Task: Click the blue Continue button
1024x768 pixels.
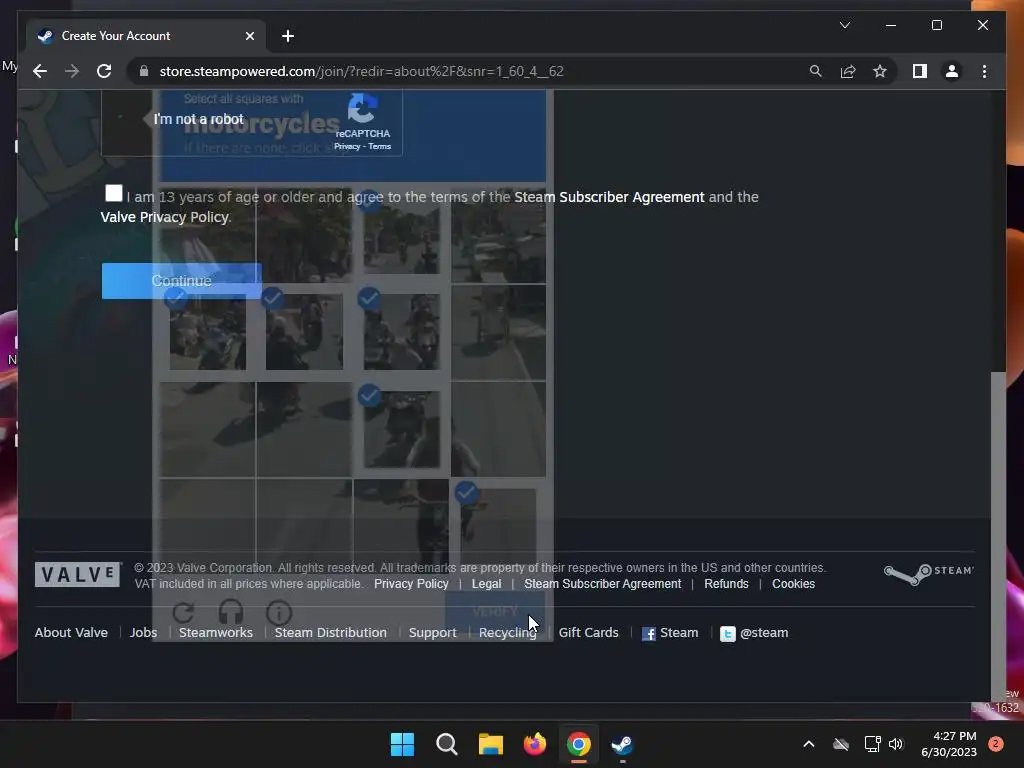Action: [x=182, y=281]
